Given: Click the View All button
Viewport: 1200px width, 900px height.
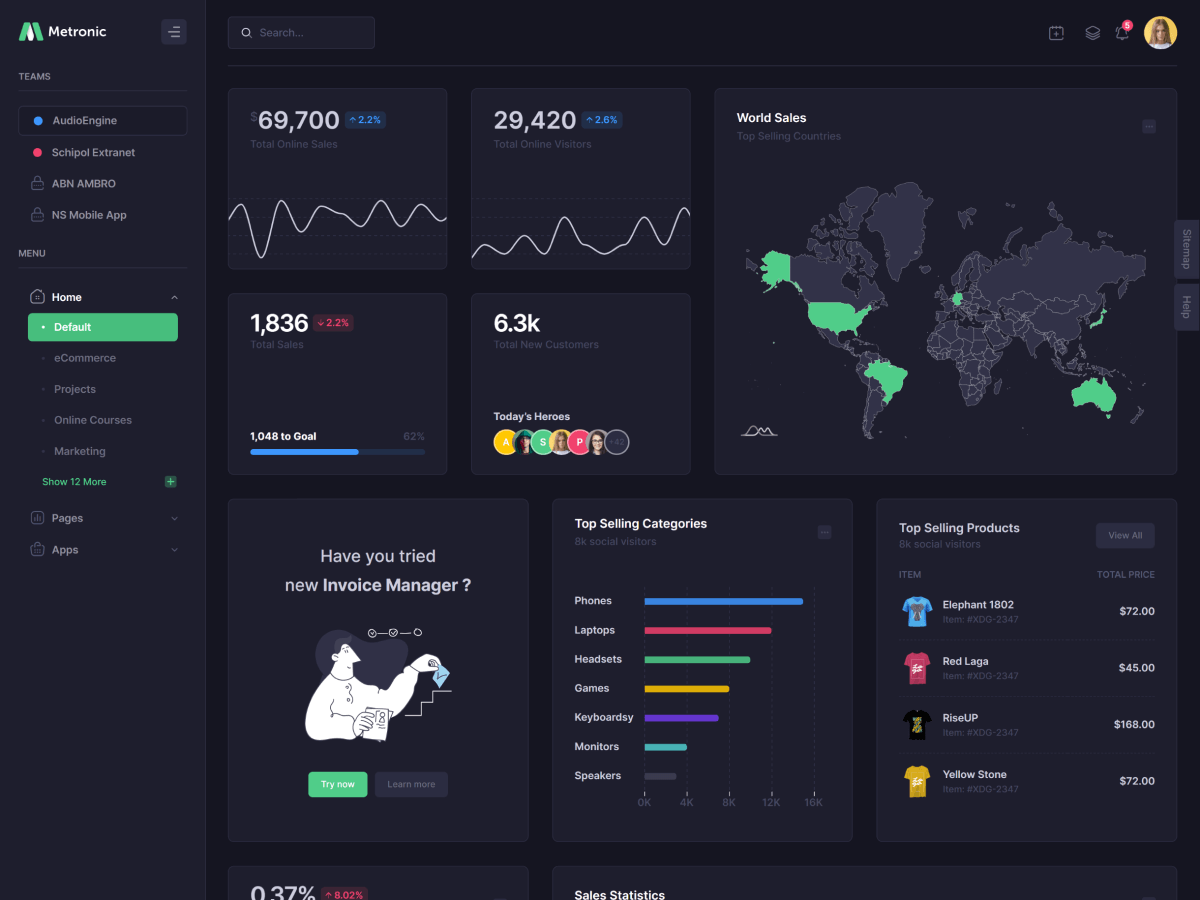Looking at the screenshot, I should 1124,535.
